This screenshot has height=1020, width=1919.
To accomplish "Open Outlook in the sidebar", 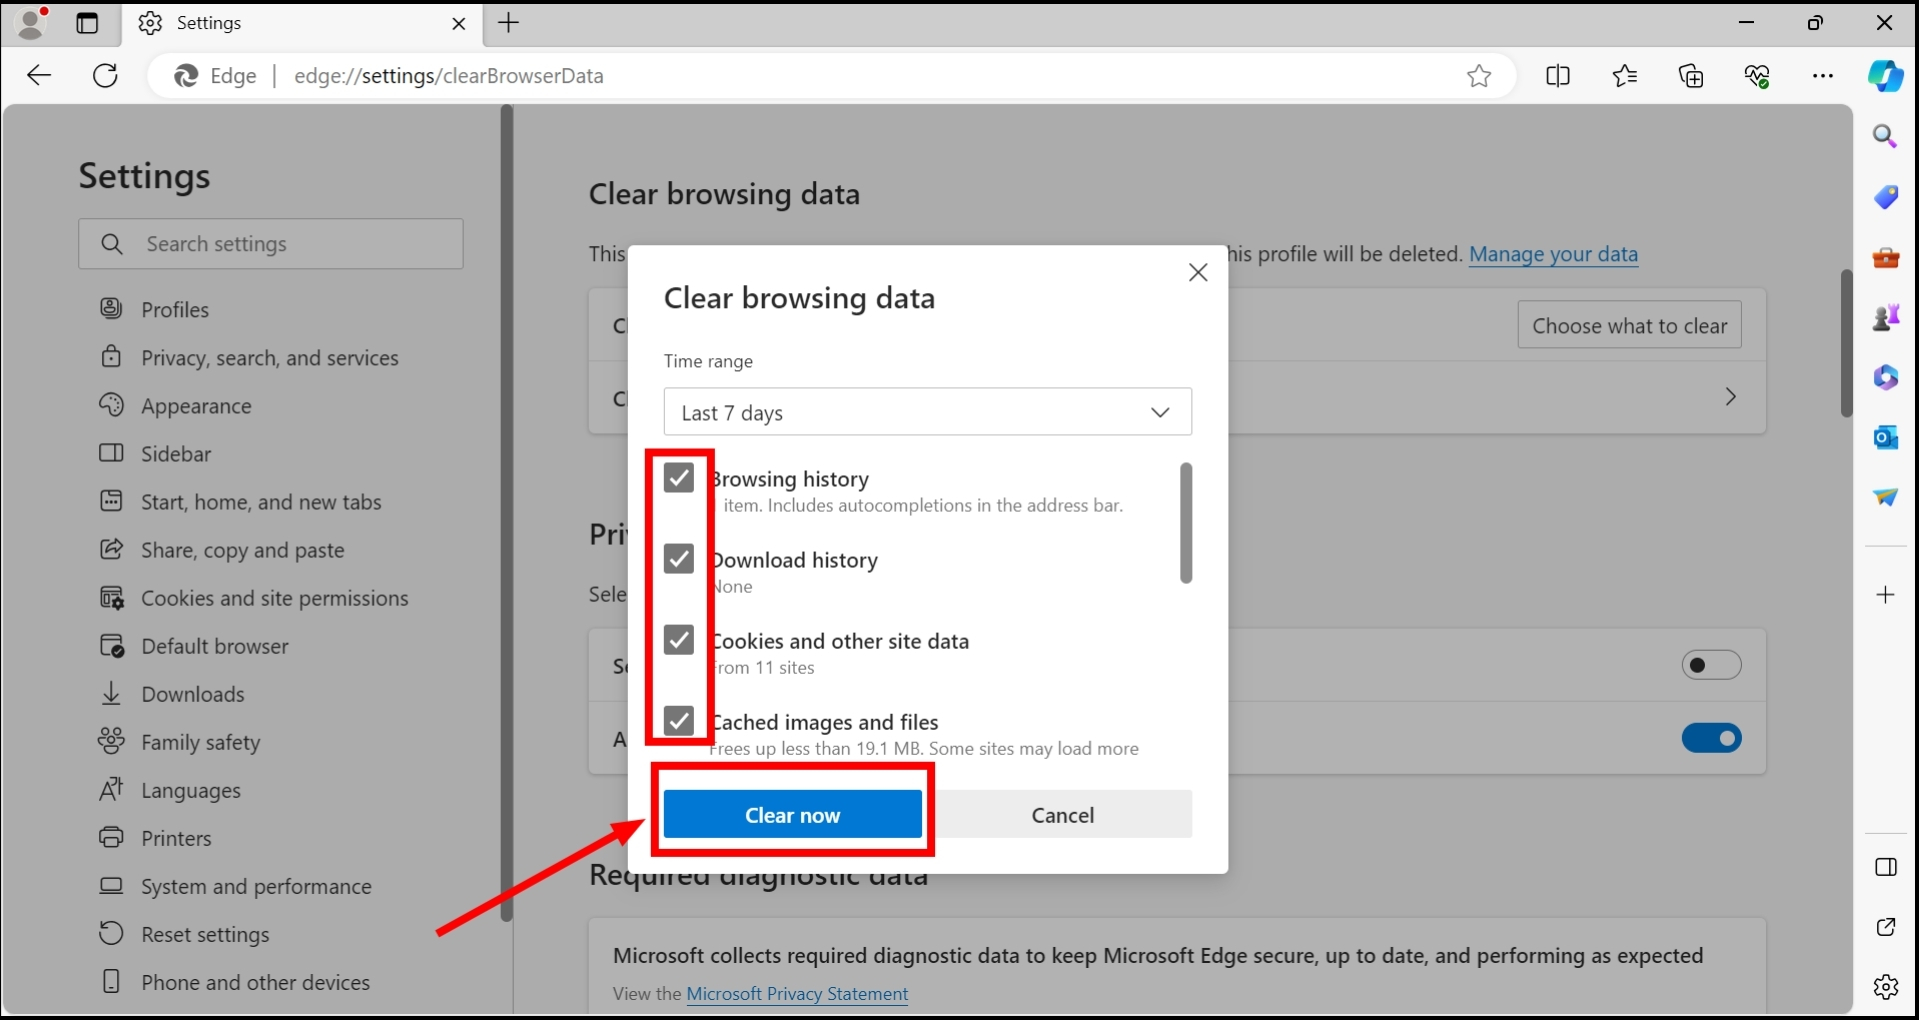I will 1886,438.
